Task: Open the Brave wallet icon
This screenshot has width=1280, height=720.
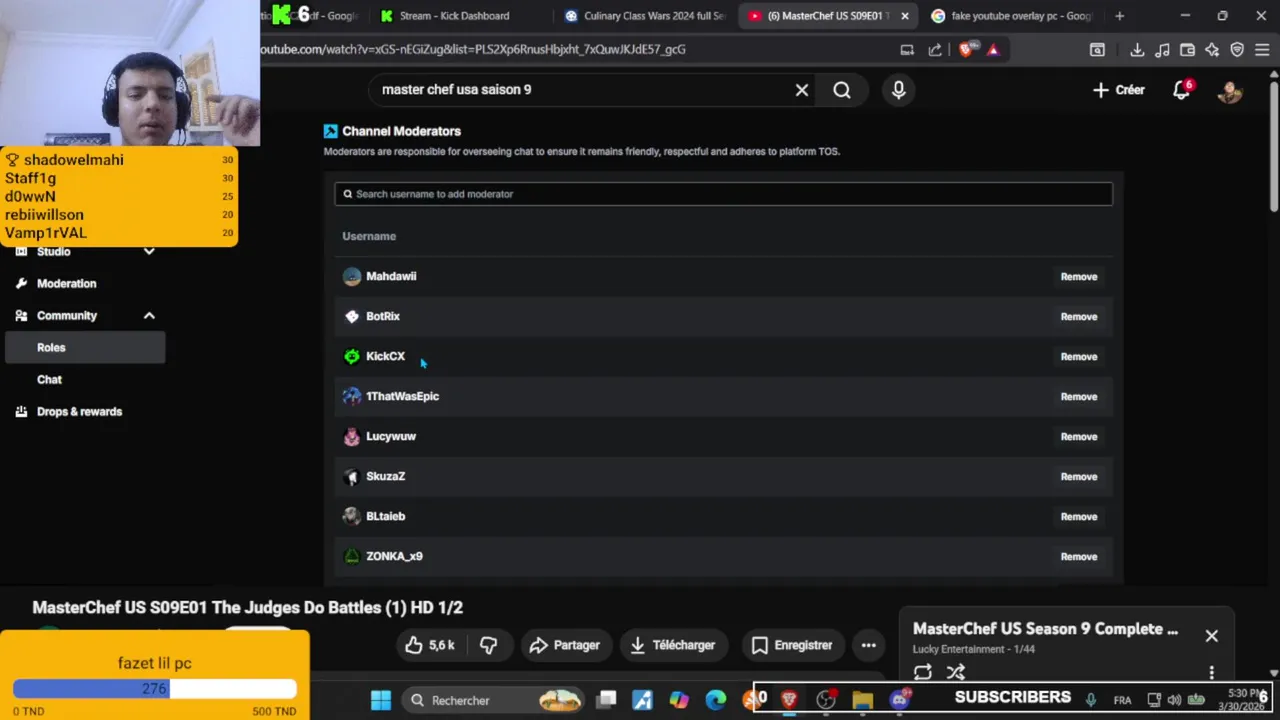Action: click(x=1187, y=50)
